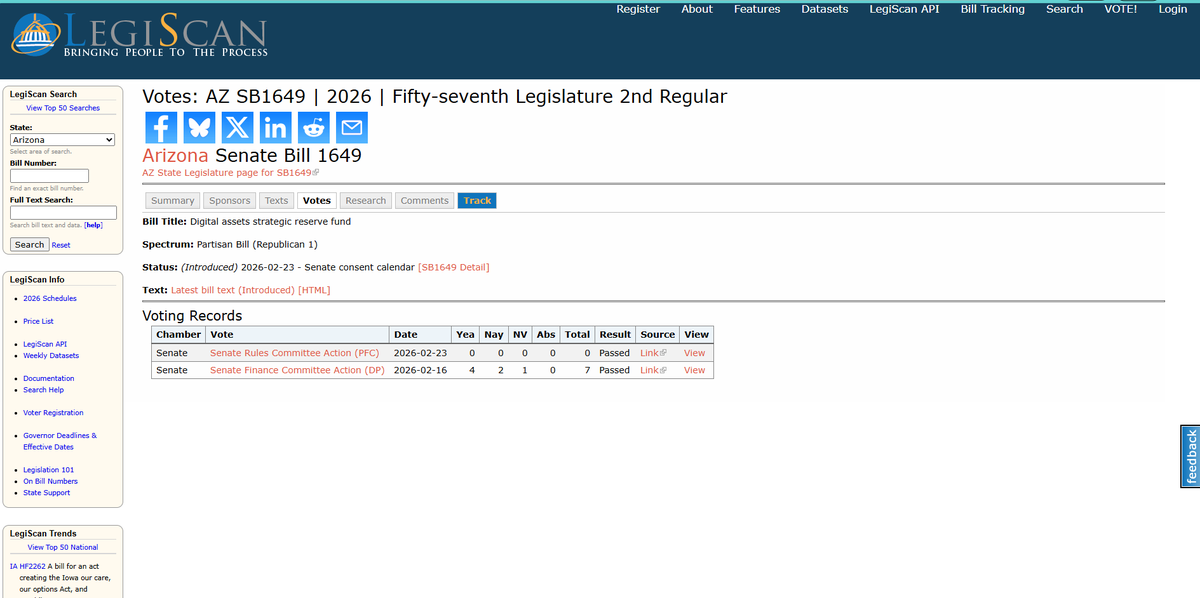Click the Full Text Search input field

(x=63, y=212)
